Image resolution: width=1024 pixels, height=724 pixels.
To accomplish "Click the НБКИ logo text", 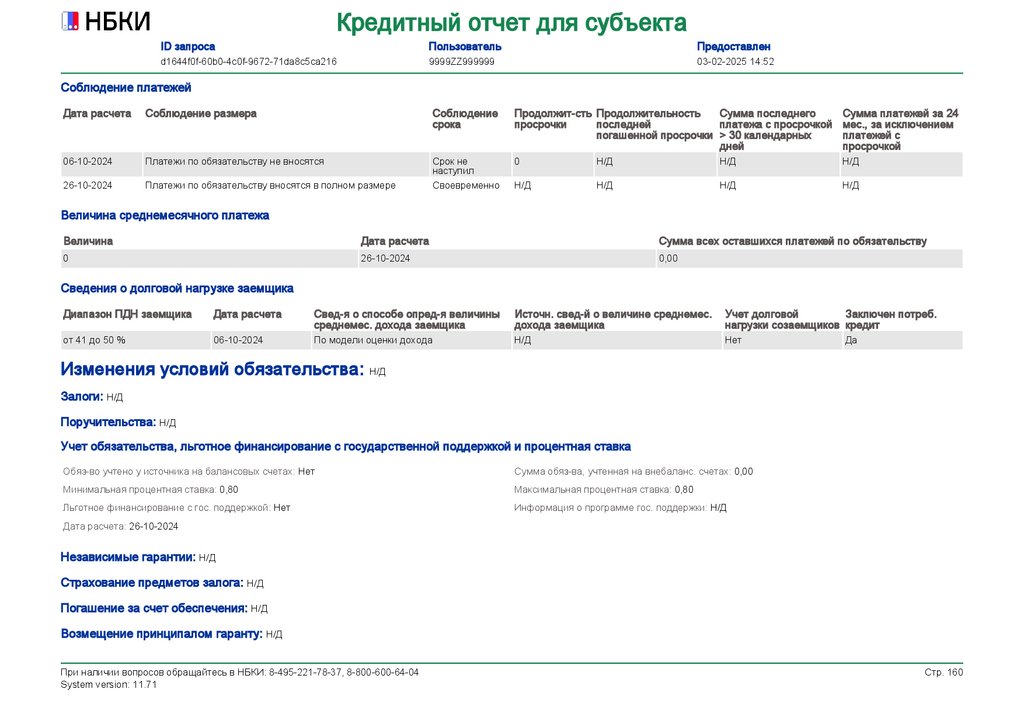I will pyautogui.click(x=118, y=22).
